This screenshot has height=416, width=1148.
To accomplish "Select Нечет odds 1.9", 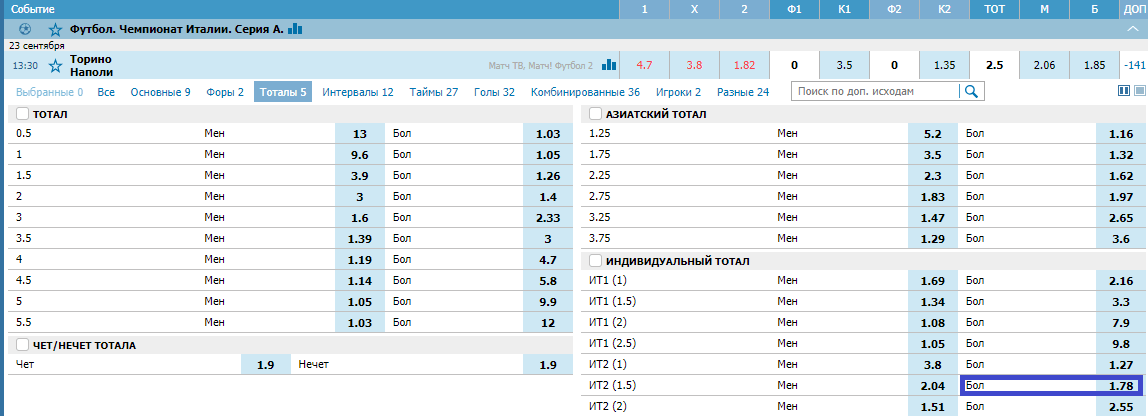I will [548, 364].
